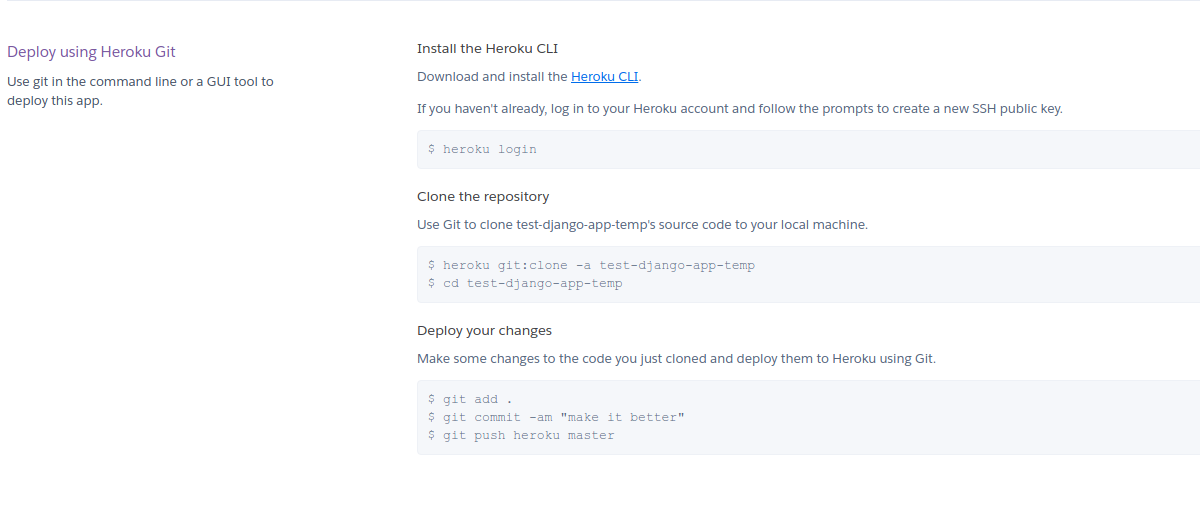The height and width of the screenshot is (505, 1200).
Task: Click the "heroku git:clone -a test-django-app-temp" command line
Action: (591, 265)
